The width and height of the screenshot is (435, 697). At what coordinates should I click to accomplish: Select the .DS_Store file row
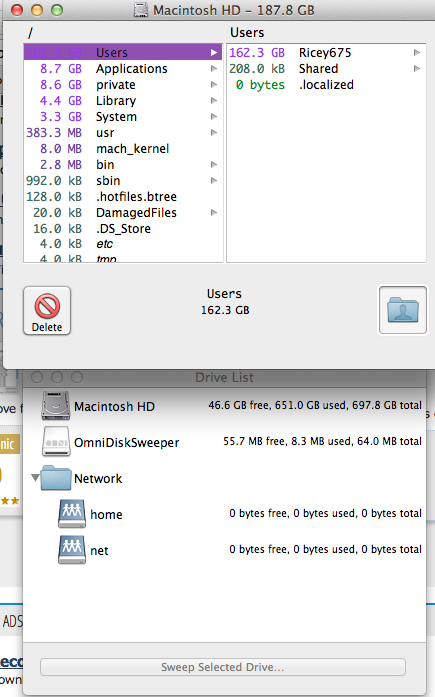click(123, 228)
